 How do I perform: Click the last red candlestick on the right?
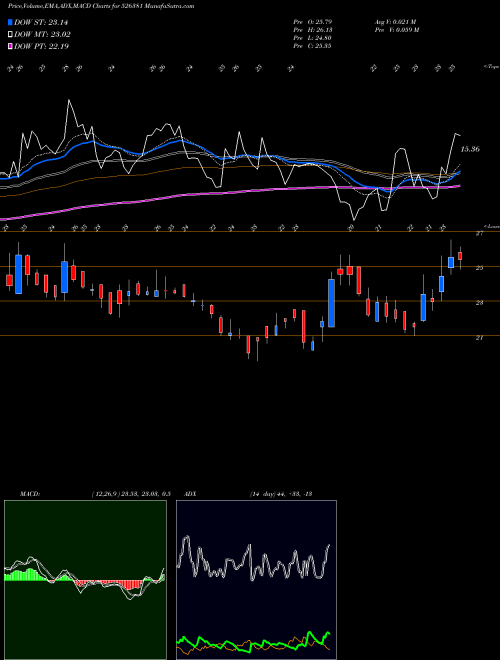tap(460, 256)
